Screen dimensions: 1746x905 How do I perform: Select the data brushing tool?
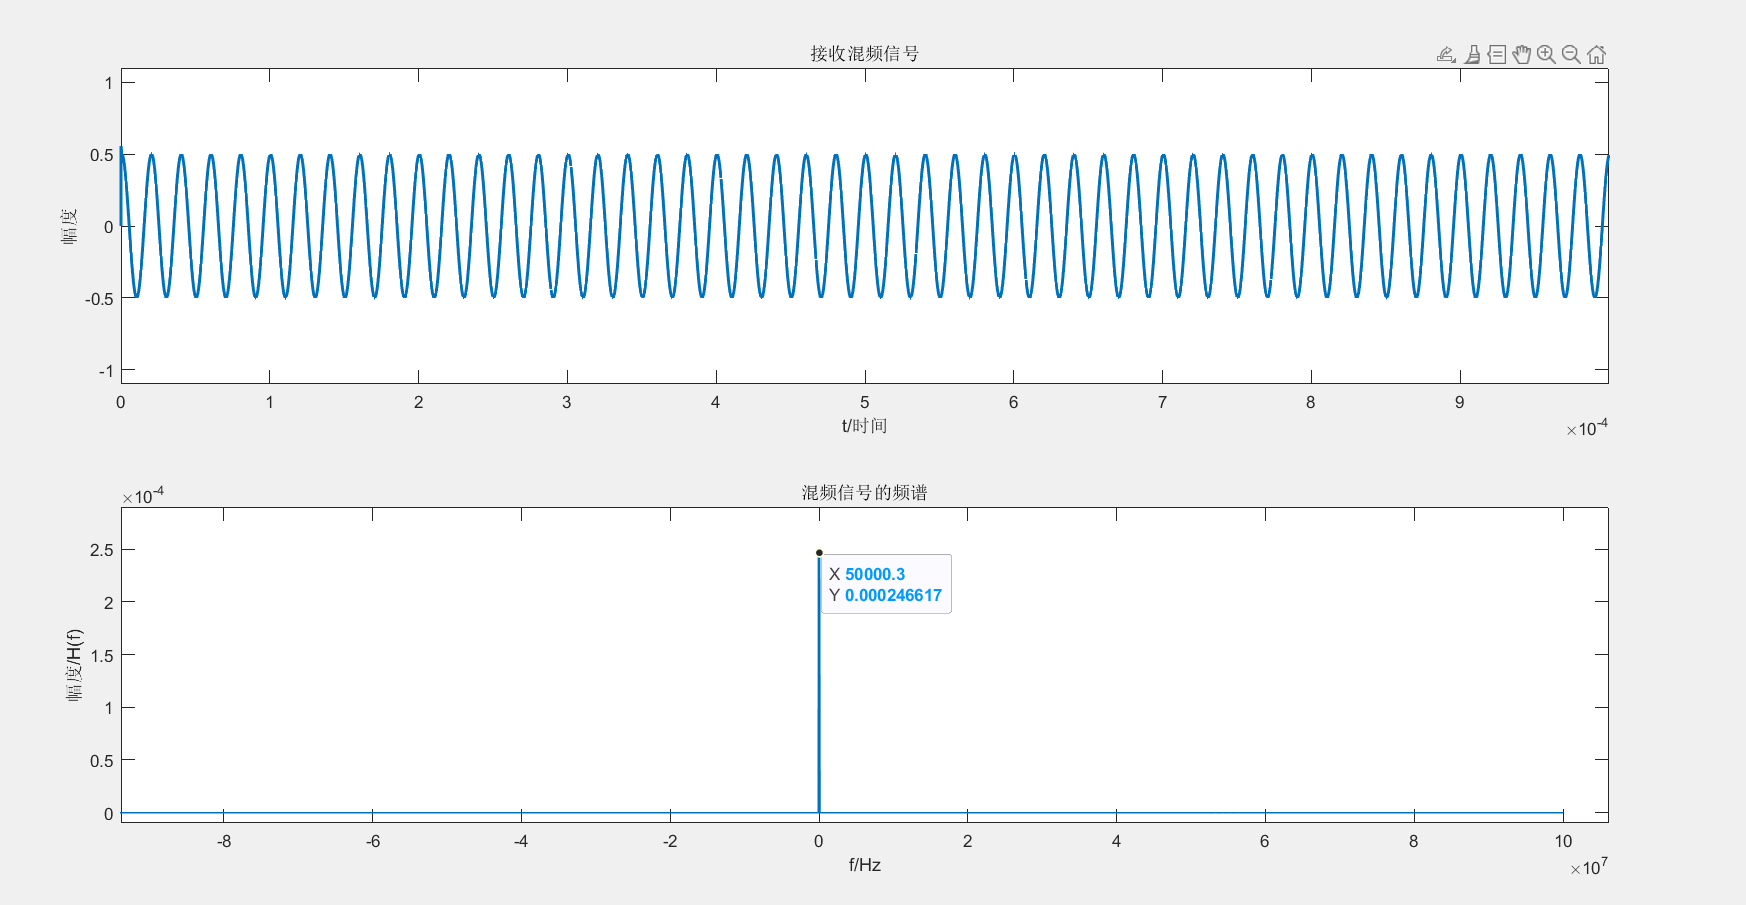pyautogui.click(x=1470, y=53)
